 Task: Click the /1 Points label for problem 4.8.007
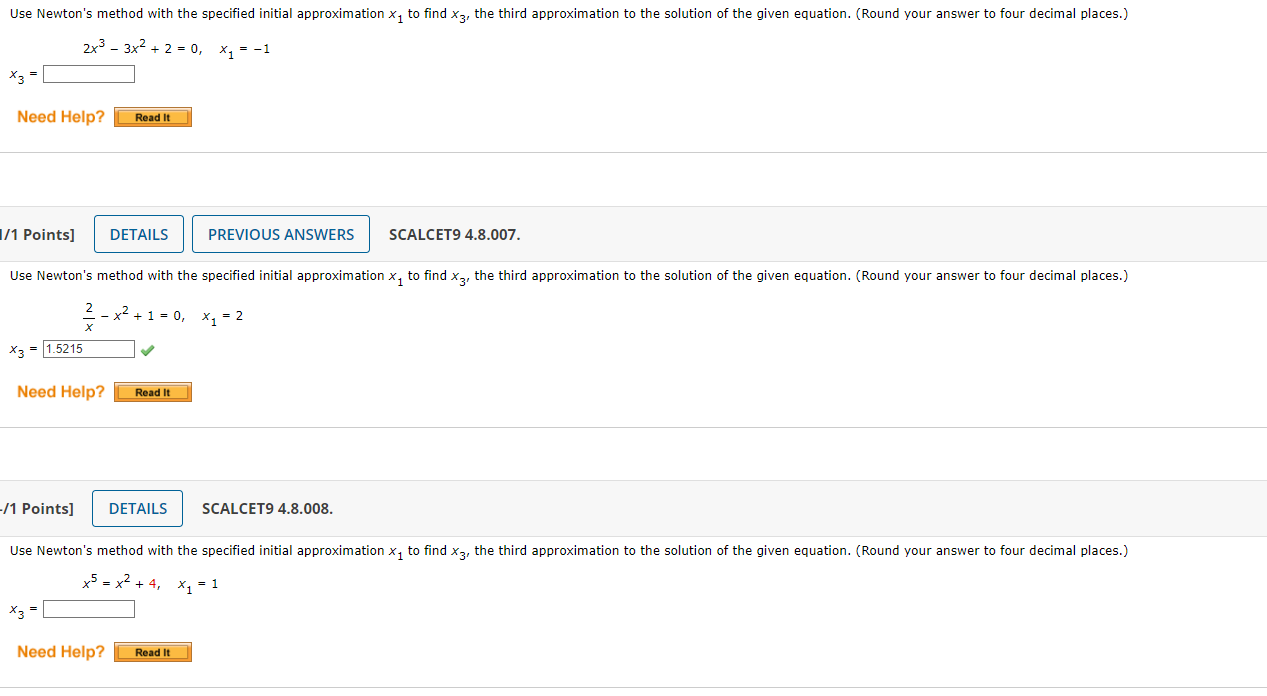[40, 233]
